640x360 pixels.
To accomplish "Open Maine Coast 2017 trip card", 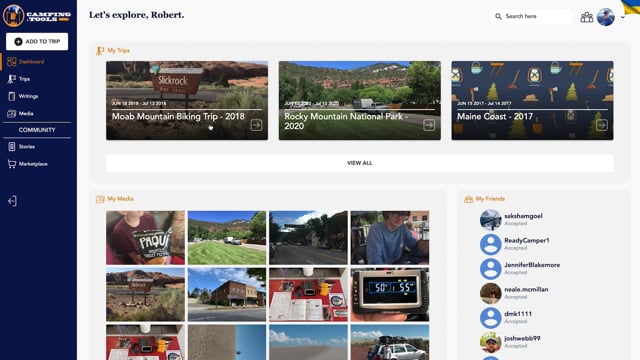I will (532, 100).
